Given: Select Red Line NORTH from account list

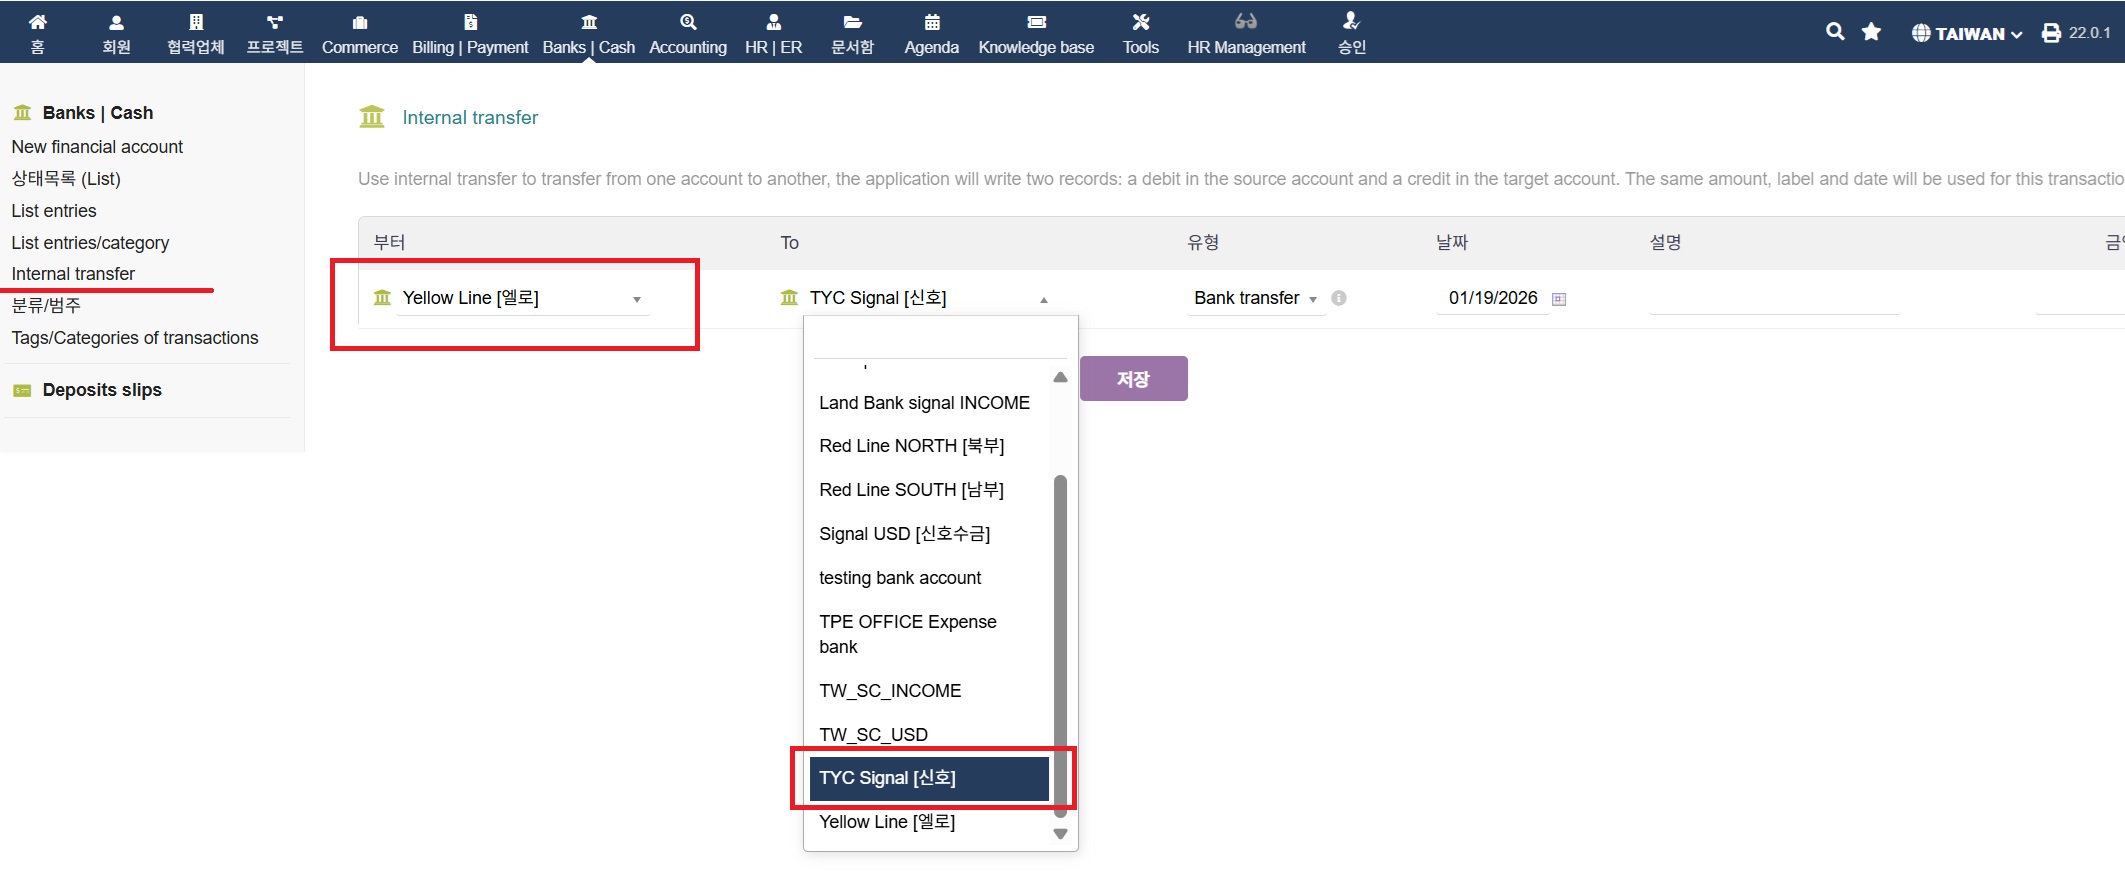Looking at the screenshot, I should tap(911, 446).
